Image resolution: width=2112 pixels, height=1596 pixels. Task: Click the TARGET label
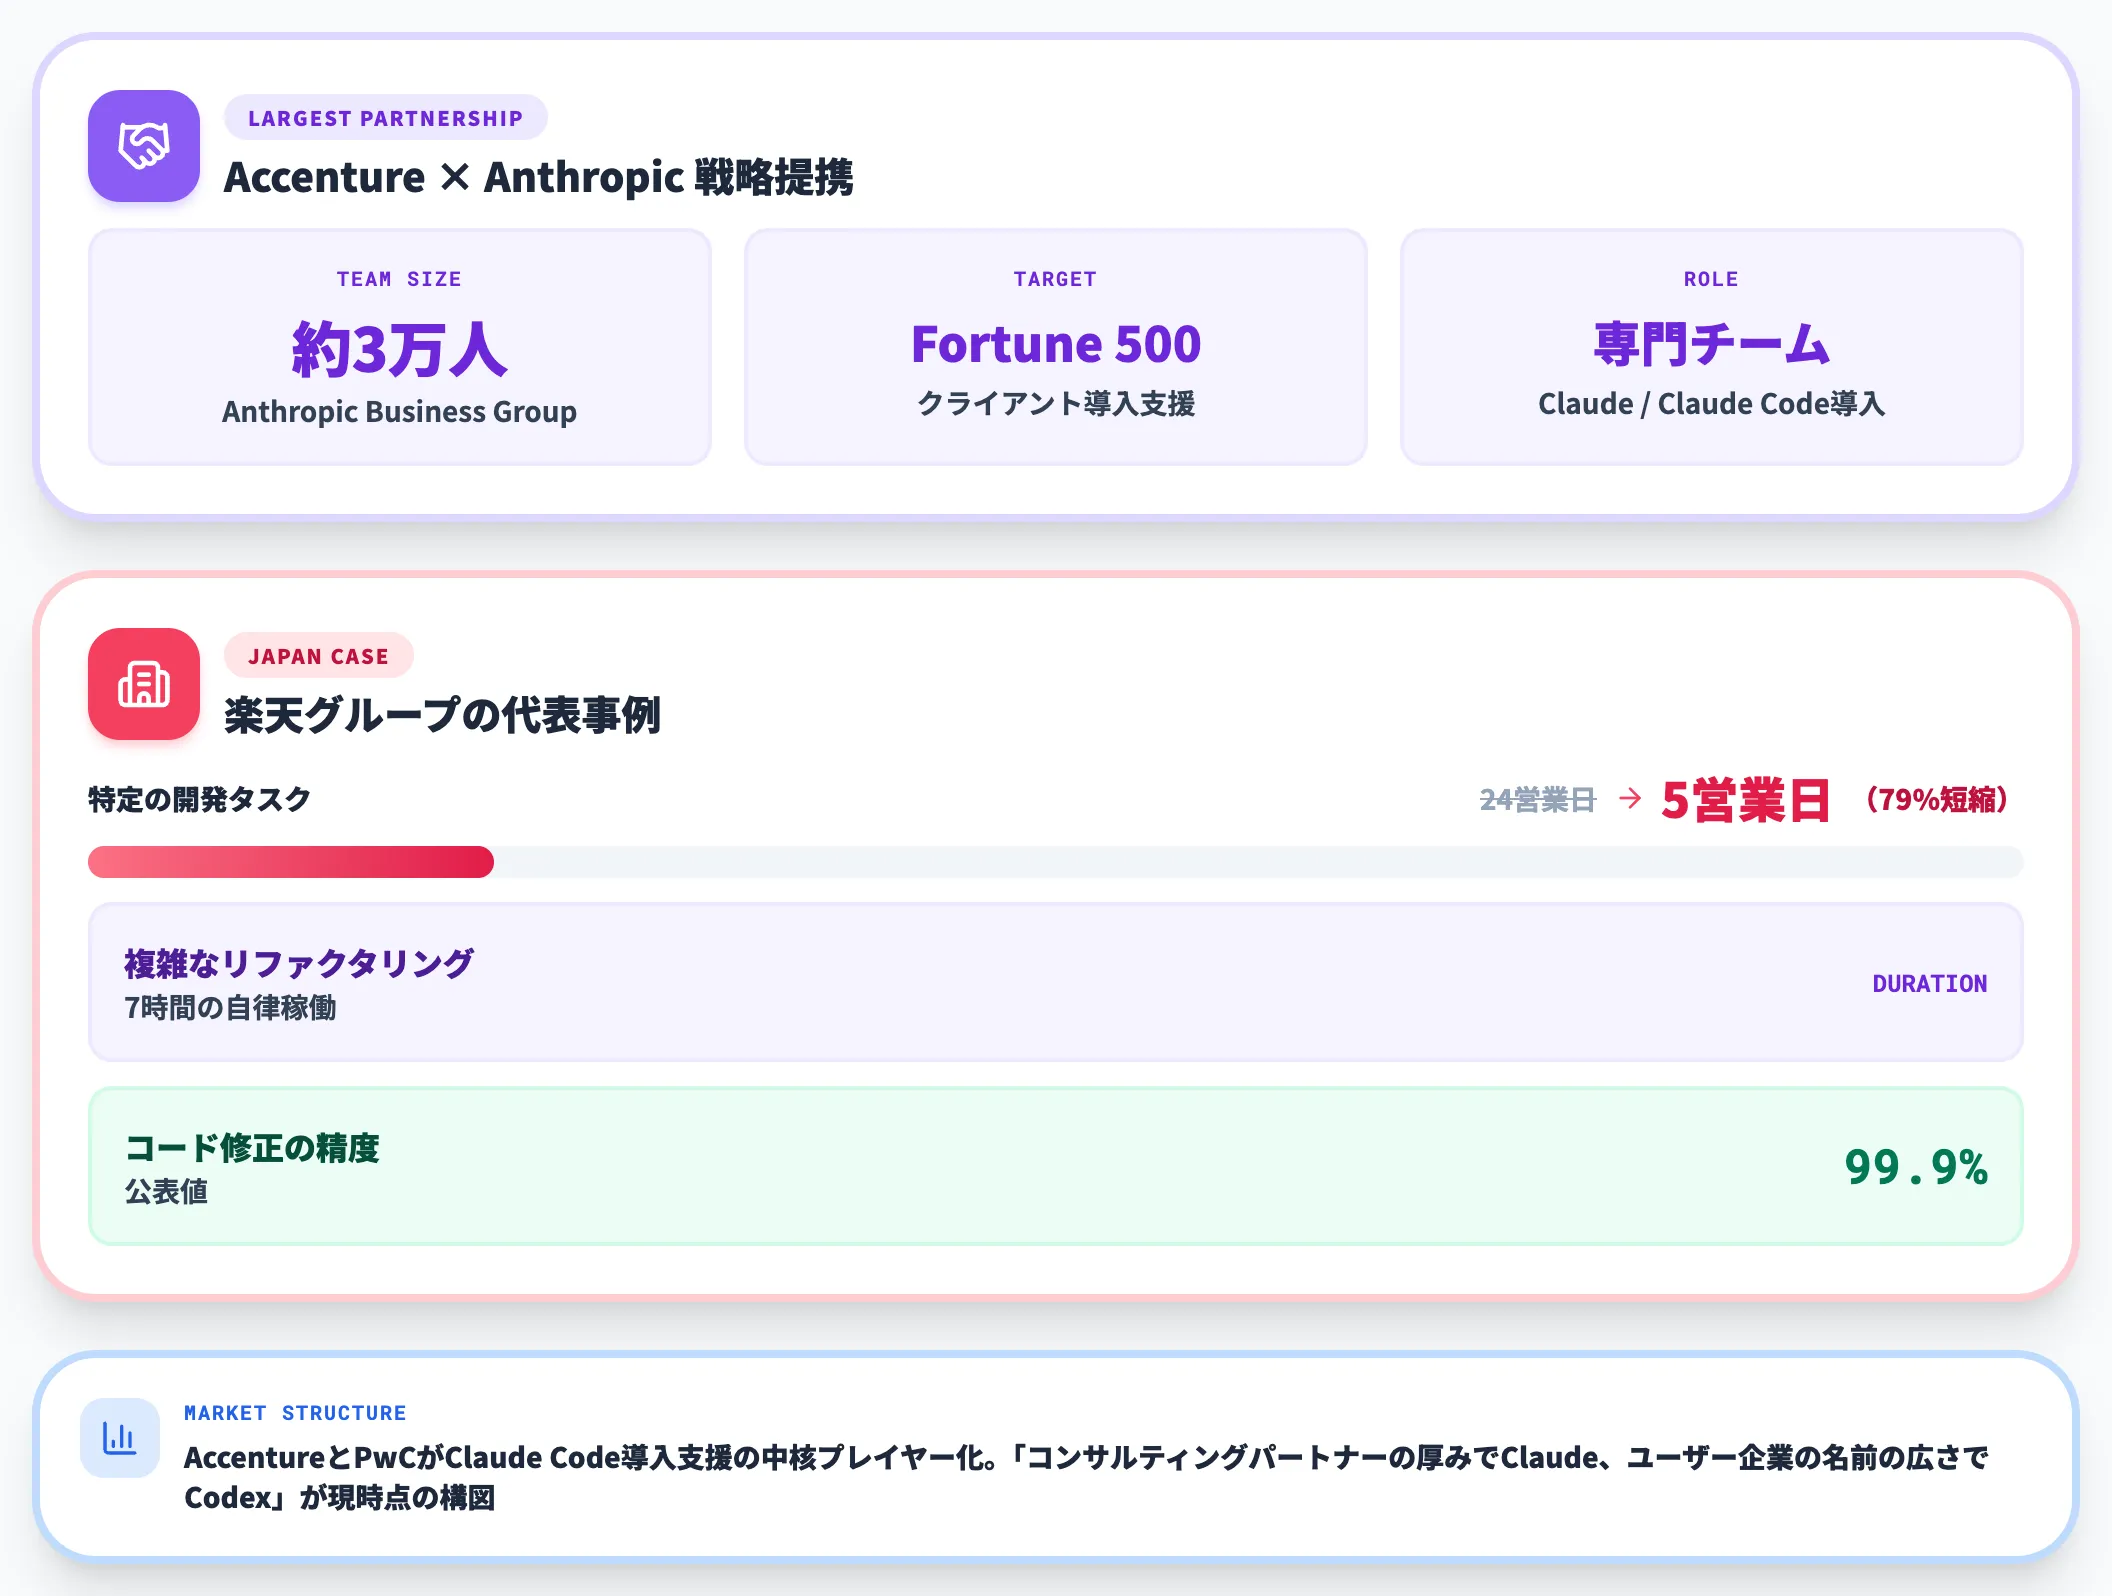coord(1056,279)
